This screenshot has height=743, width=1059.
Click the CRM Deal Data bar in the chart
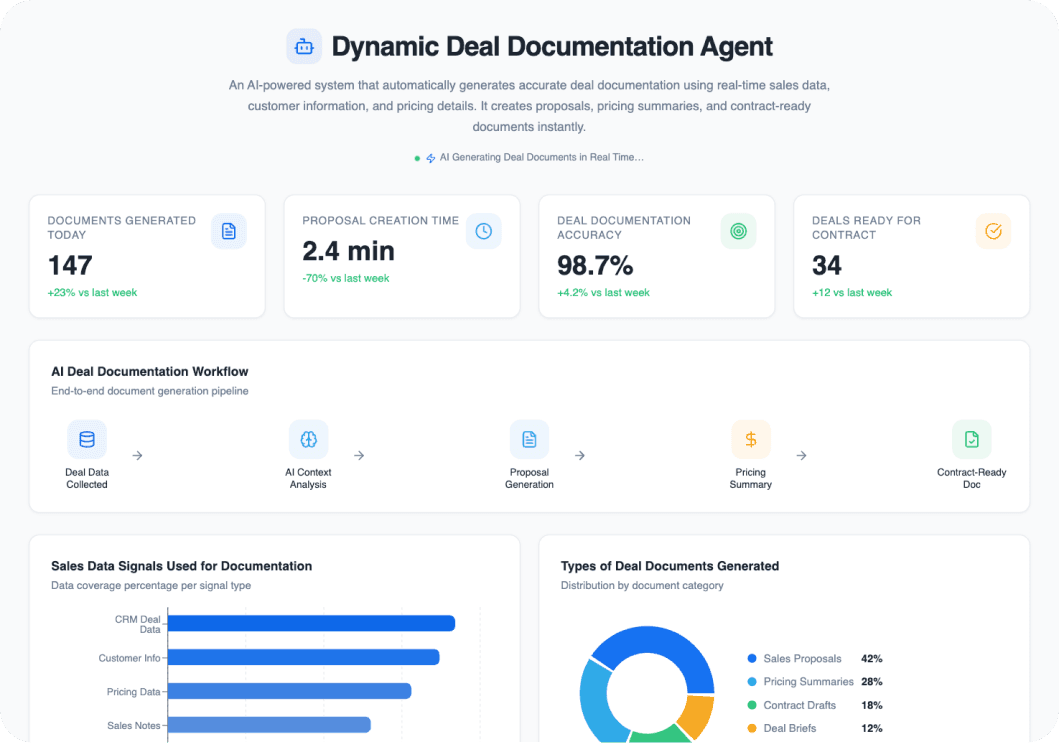click(x=310, y=623)
